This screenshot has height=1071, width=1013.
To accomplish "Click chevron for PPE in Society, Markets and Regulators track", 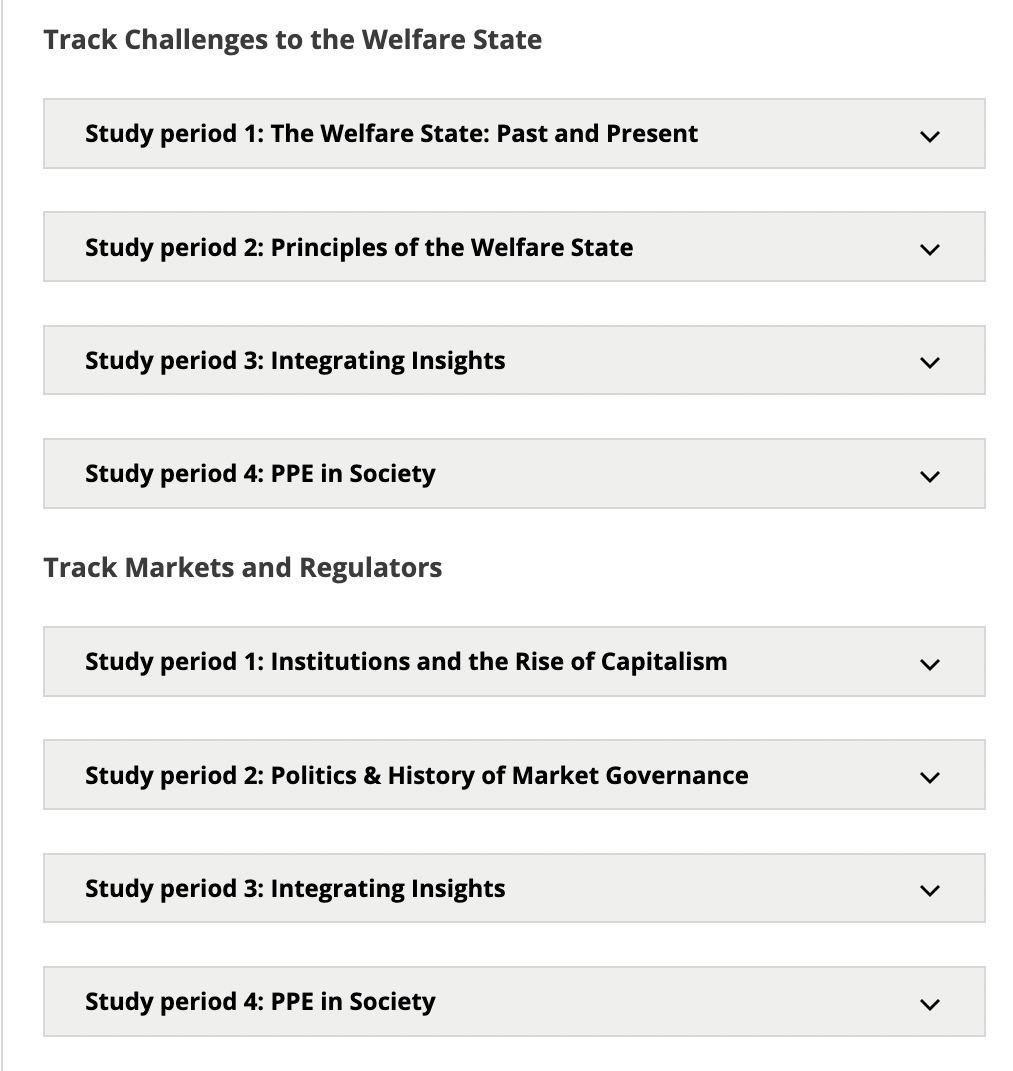I will [x=930, y=1004].
